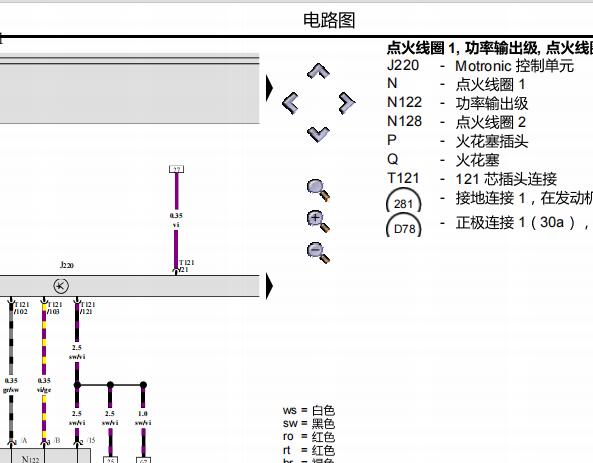
Task: Click the black triangle beside upper gray bar
Action: [269, 88]
